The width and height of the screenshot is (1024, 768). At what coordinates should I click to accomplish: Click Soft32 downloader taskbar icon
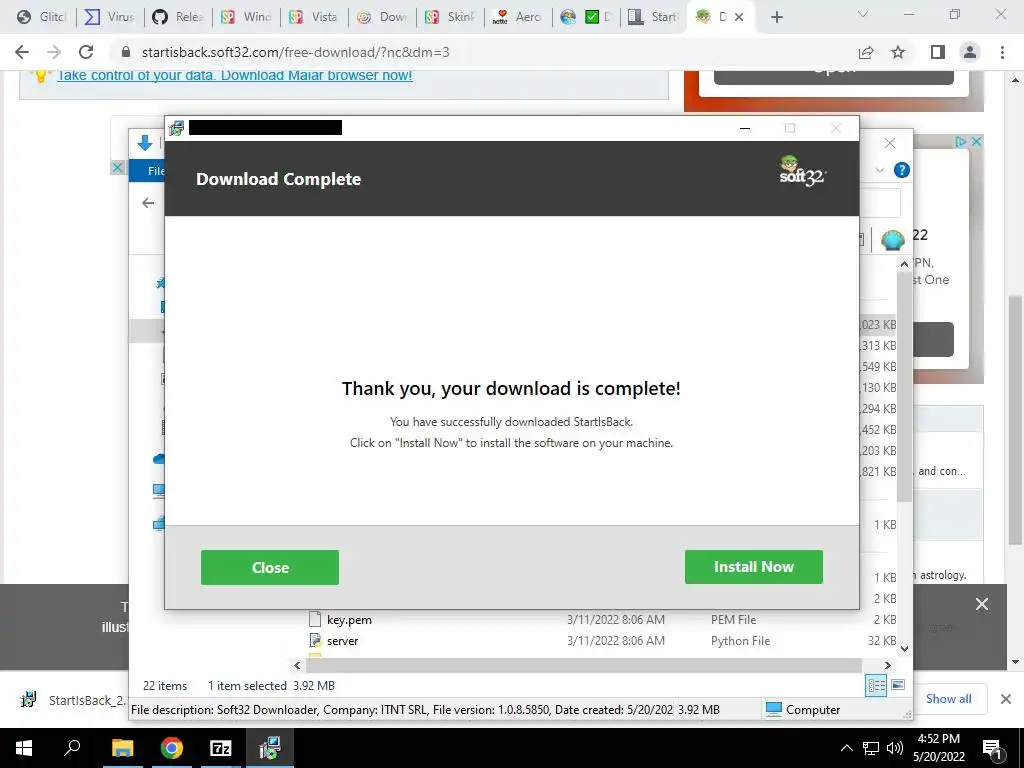(x=270, y=748)
